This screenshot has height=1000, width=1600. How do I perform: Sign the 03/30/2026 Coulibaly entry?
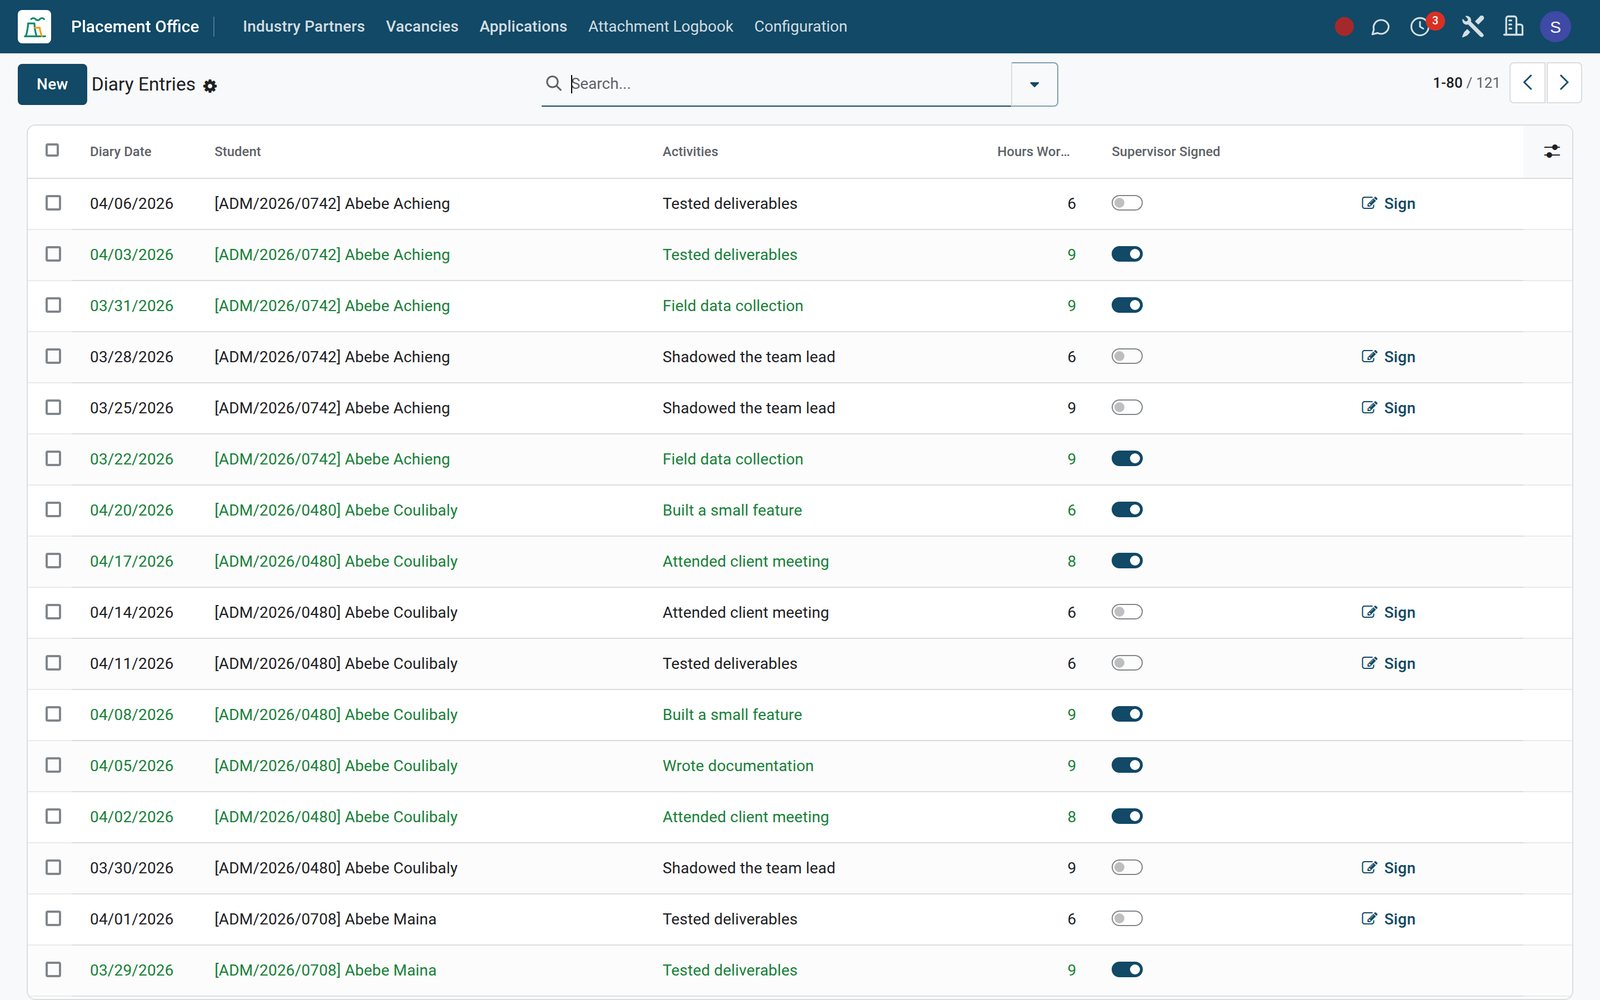pyautogui.click(x=1388, y=868)
